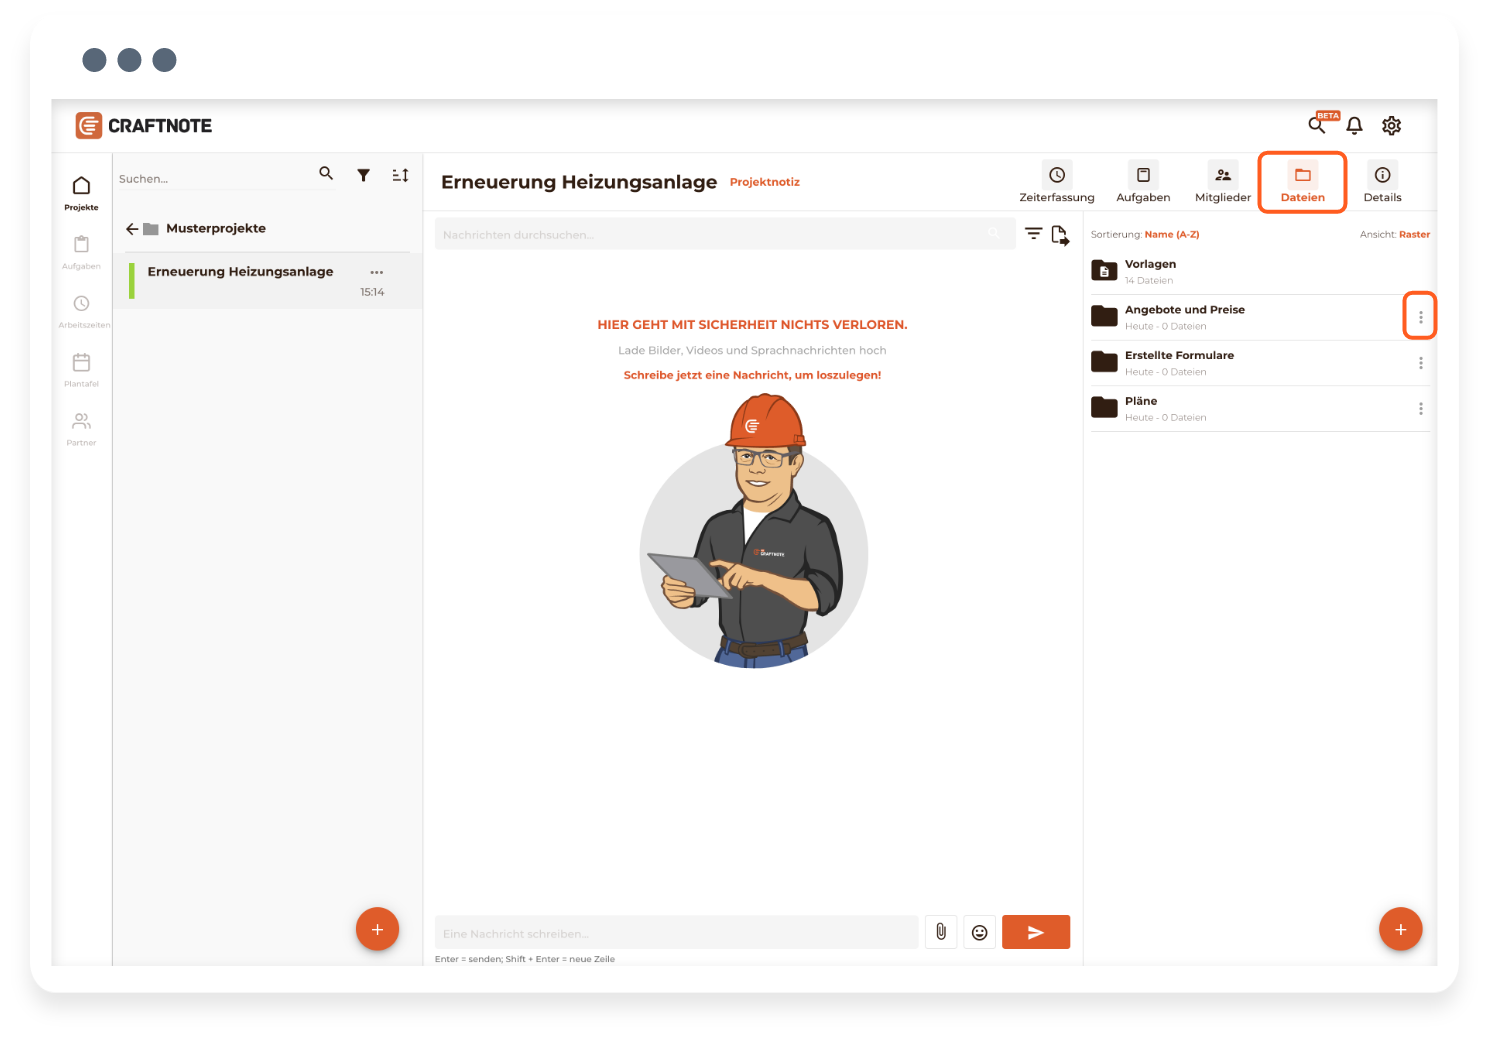The height and width of the screenshot is (1038, 1489).
Task: Change Ansicht Raster view option
Action: pyautogui.click(x=1413, y=235)
